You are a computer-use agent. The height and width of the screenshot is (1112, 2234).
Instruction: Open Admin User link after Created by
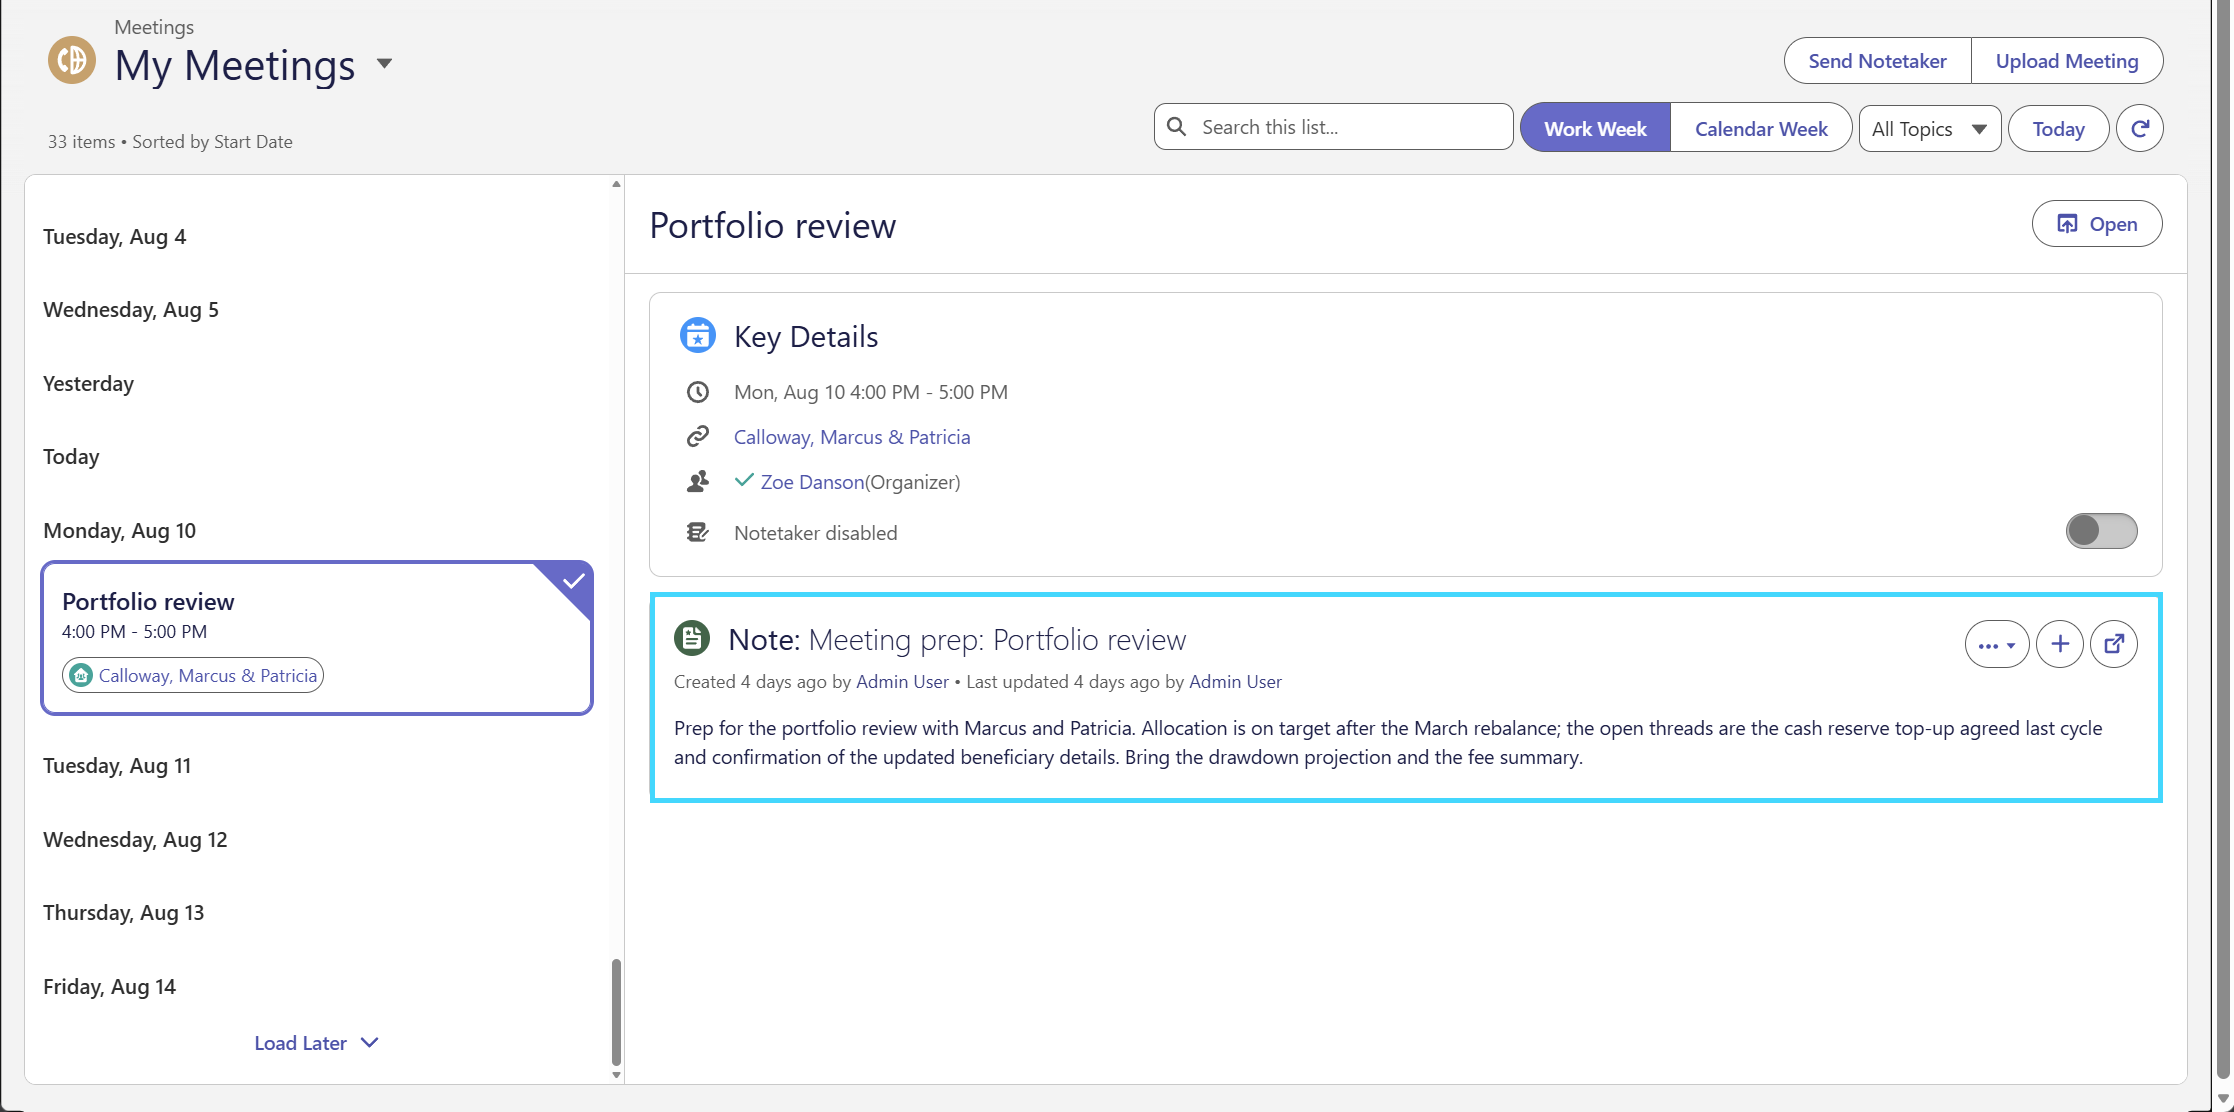click(x=902, y=682)
